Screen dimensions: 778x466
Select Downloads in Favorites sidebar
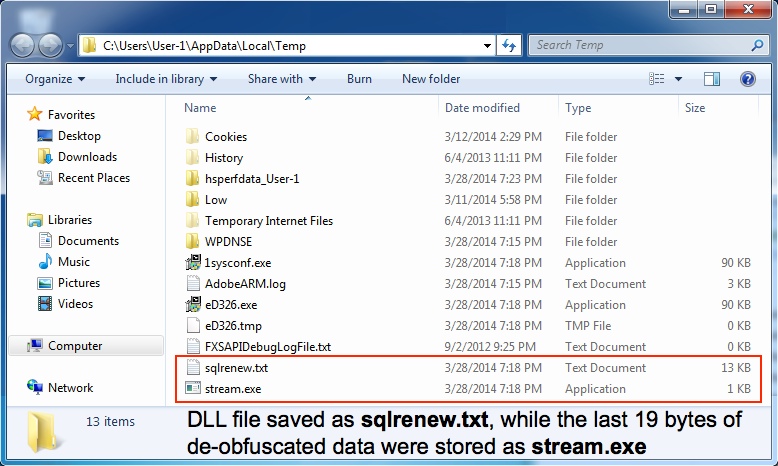coord(87,157)
